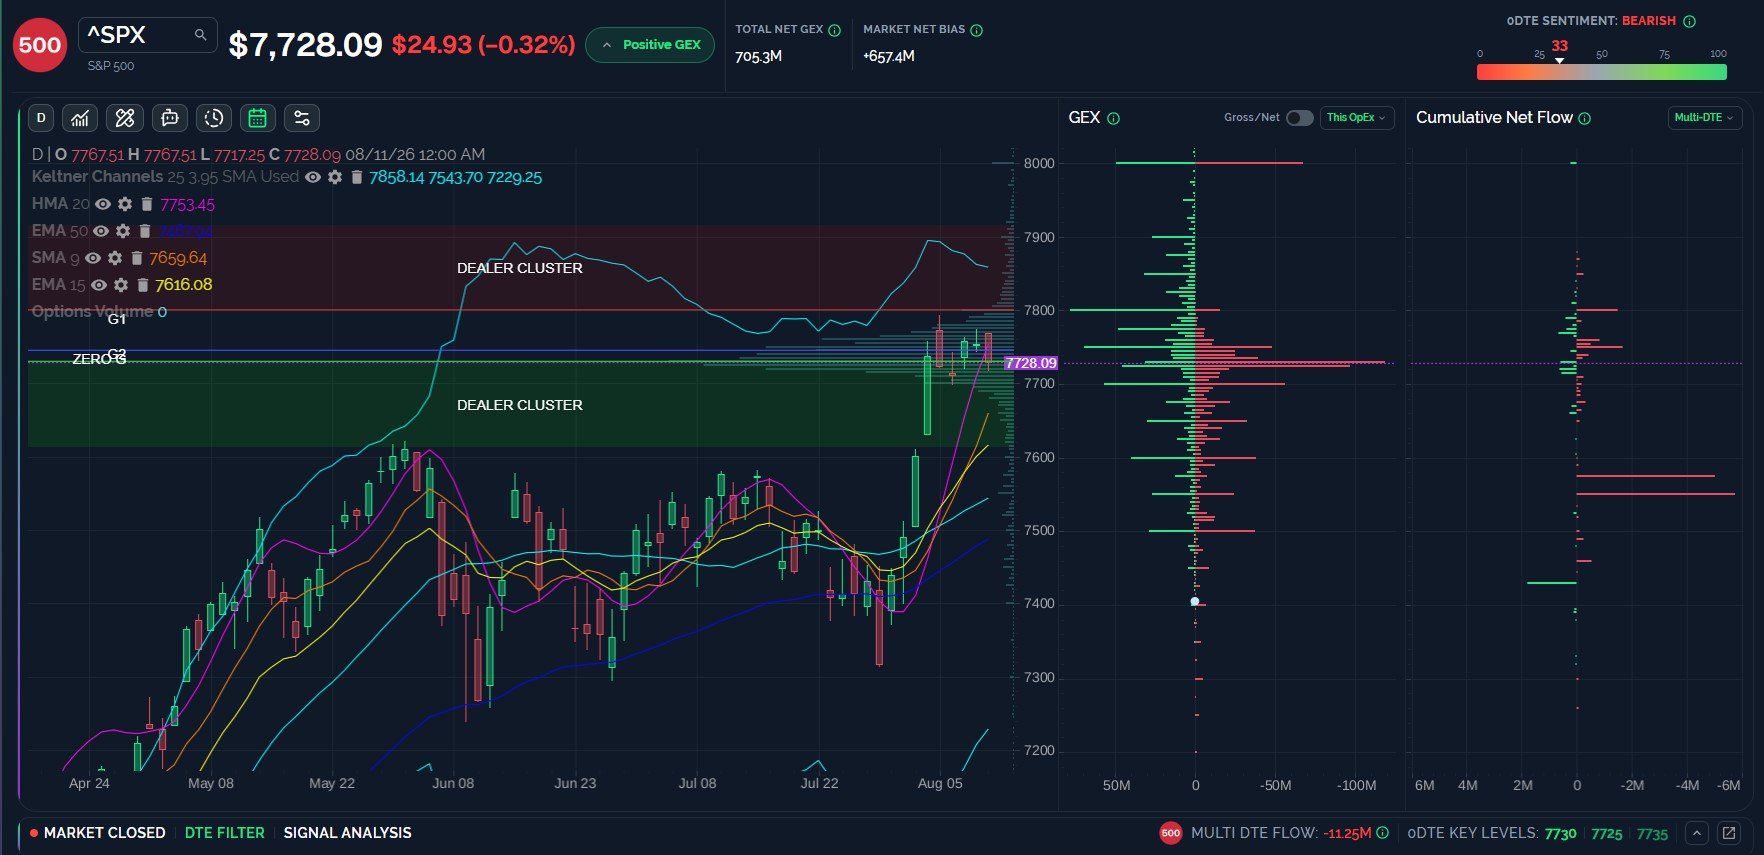Viewport: 1764px width, 855px height.
Task: Hide the EMA 50 indicator
Action: pos(101,231)
